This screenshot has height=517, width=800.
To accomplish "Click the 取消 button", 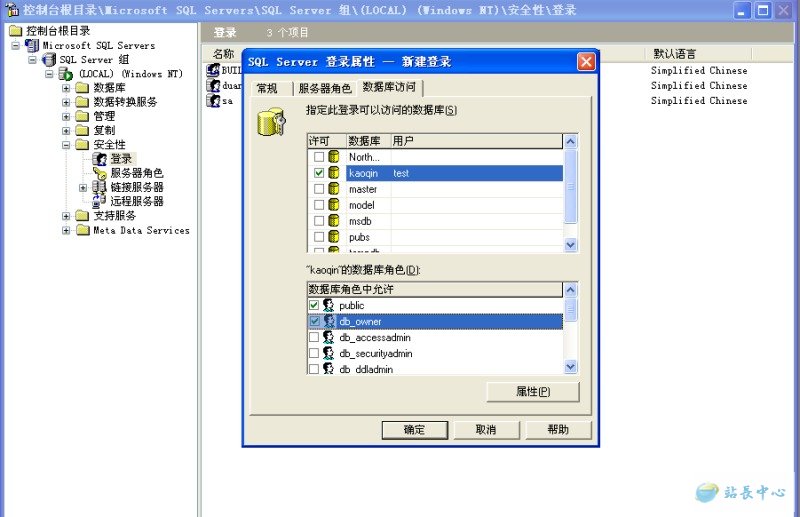I will (486, 430).
